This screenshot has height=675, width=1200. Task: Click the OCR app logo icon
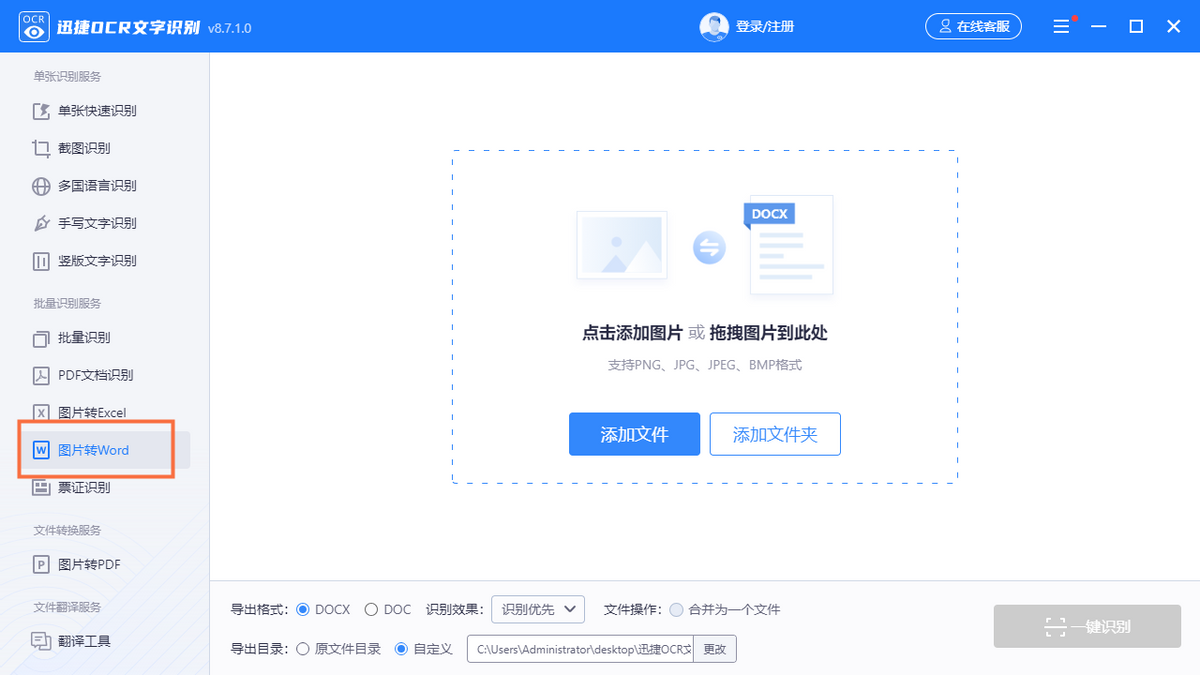[x=34, y=27]
